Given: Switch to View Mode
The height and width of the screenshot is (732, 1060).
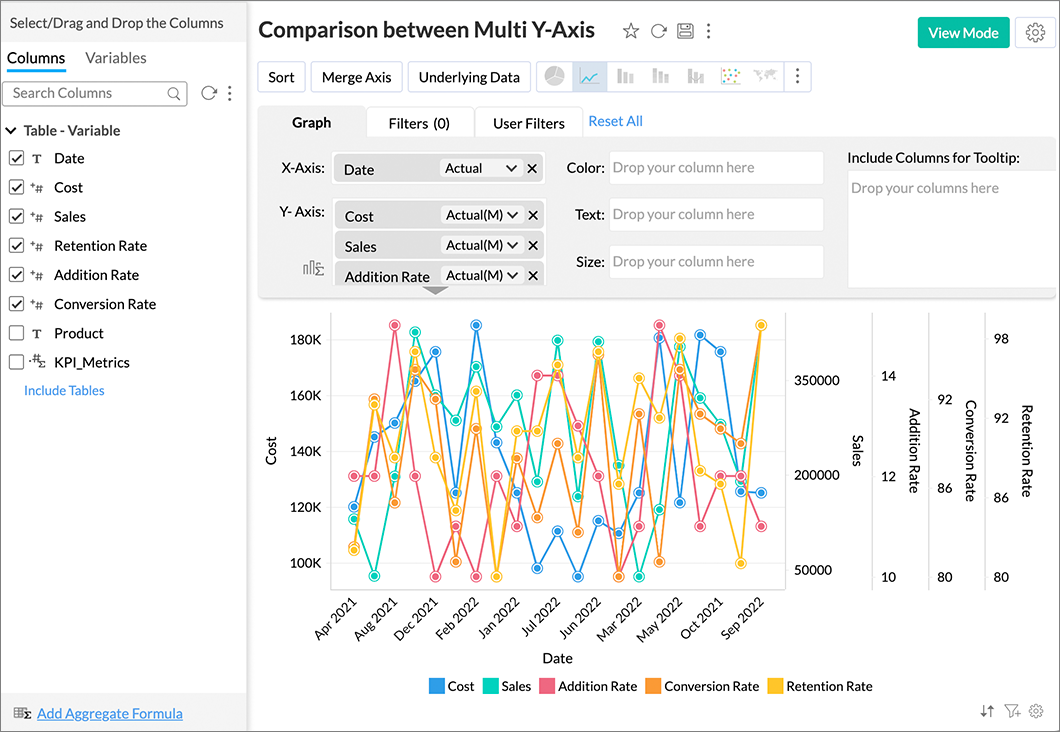Looking at the screenshot, I should tap(963, 32).
